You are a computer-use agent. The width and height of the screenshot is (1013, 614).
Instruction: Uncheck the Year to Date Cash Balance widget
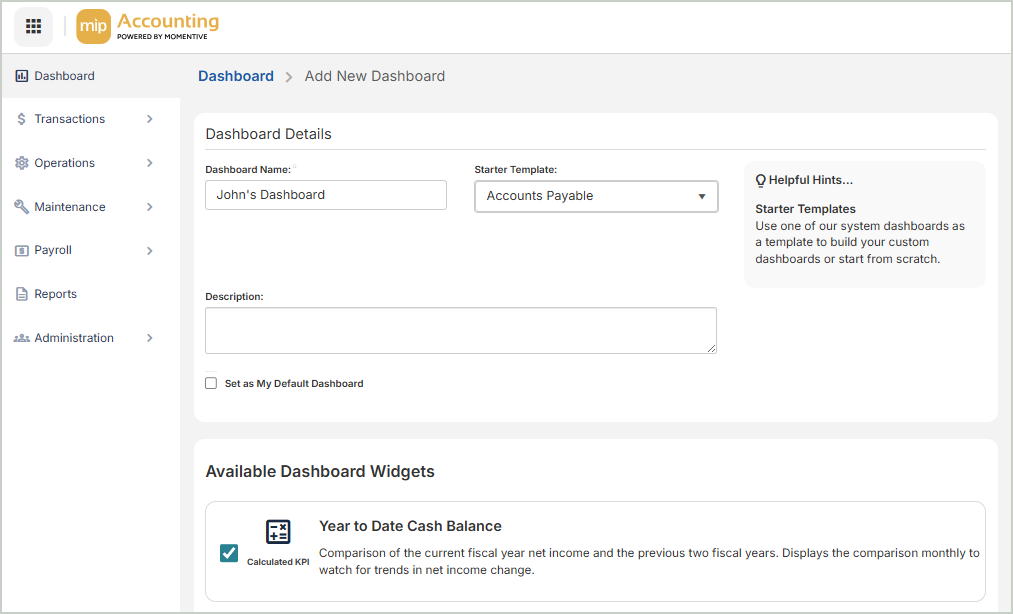[229, 553]
